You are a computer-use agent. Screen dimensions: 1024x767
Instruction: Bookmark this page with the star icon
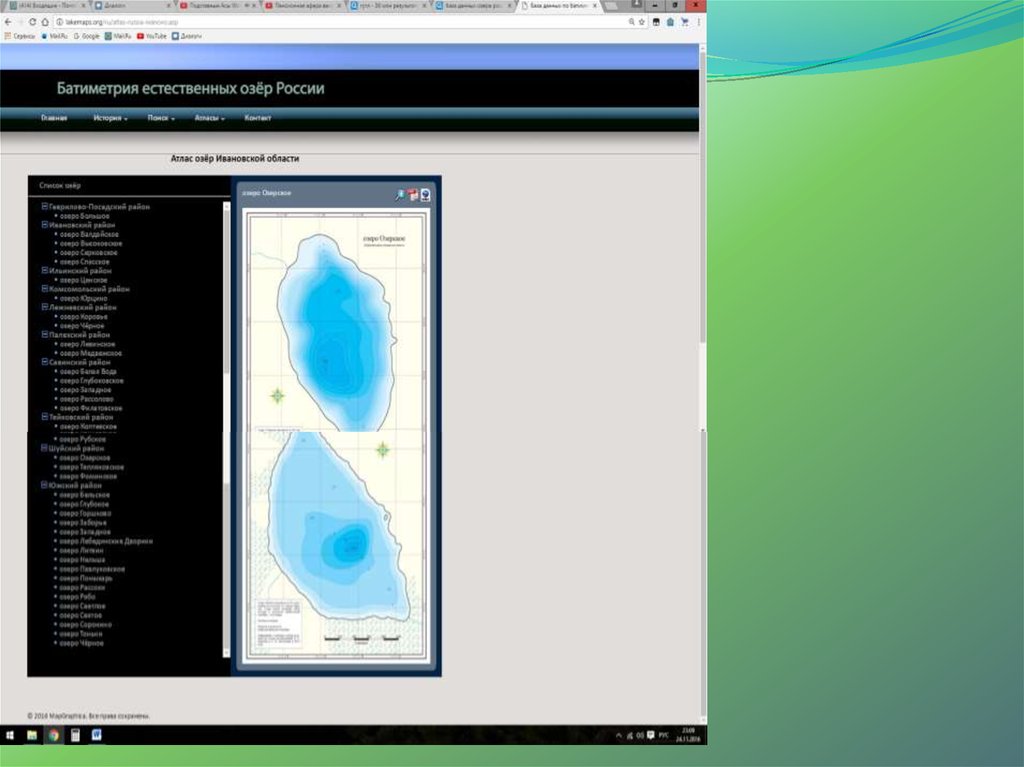[x=640, y=21]
